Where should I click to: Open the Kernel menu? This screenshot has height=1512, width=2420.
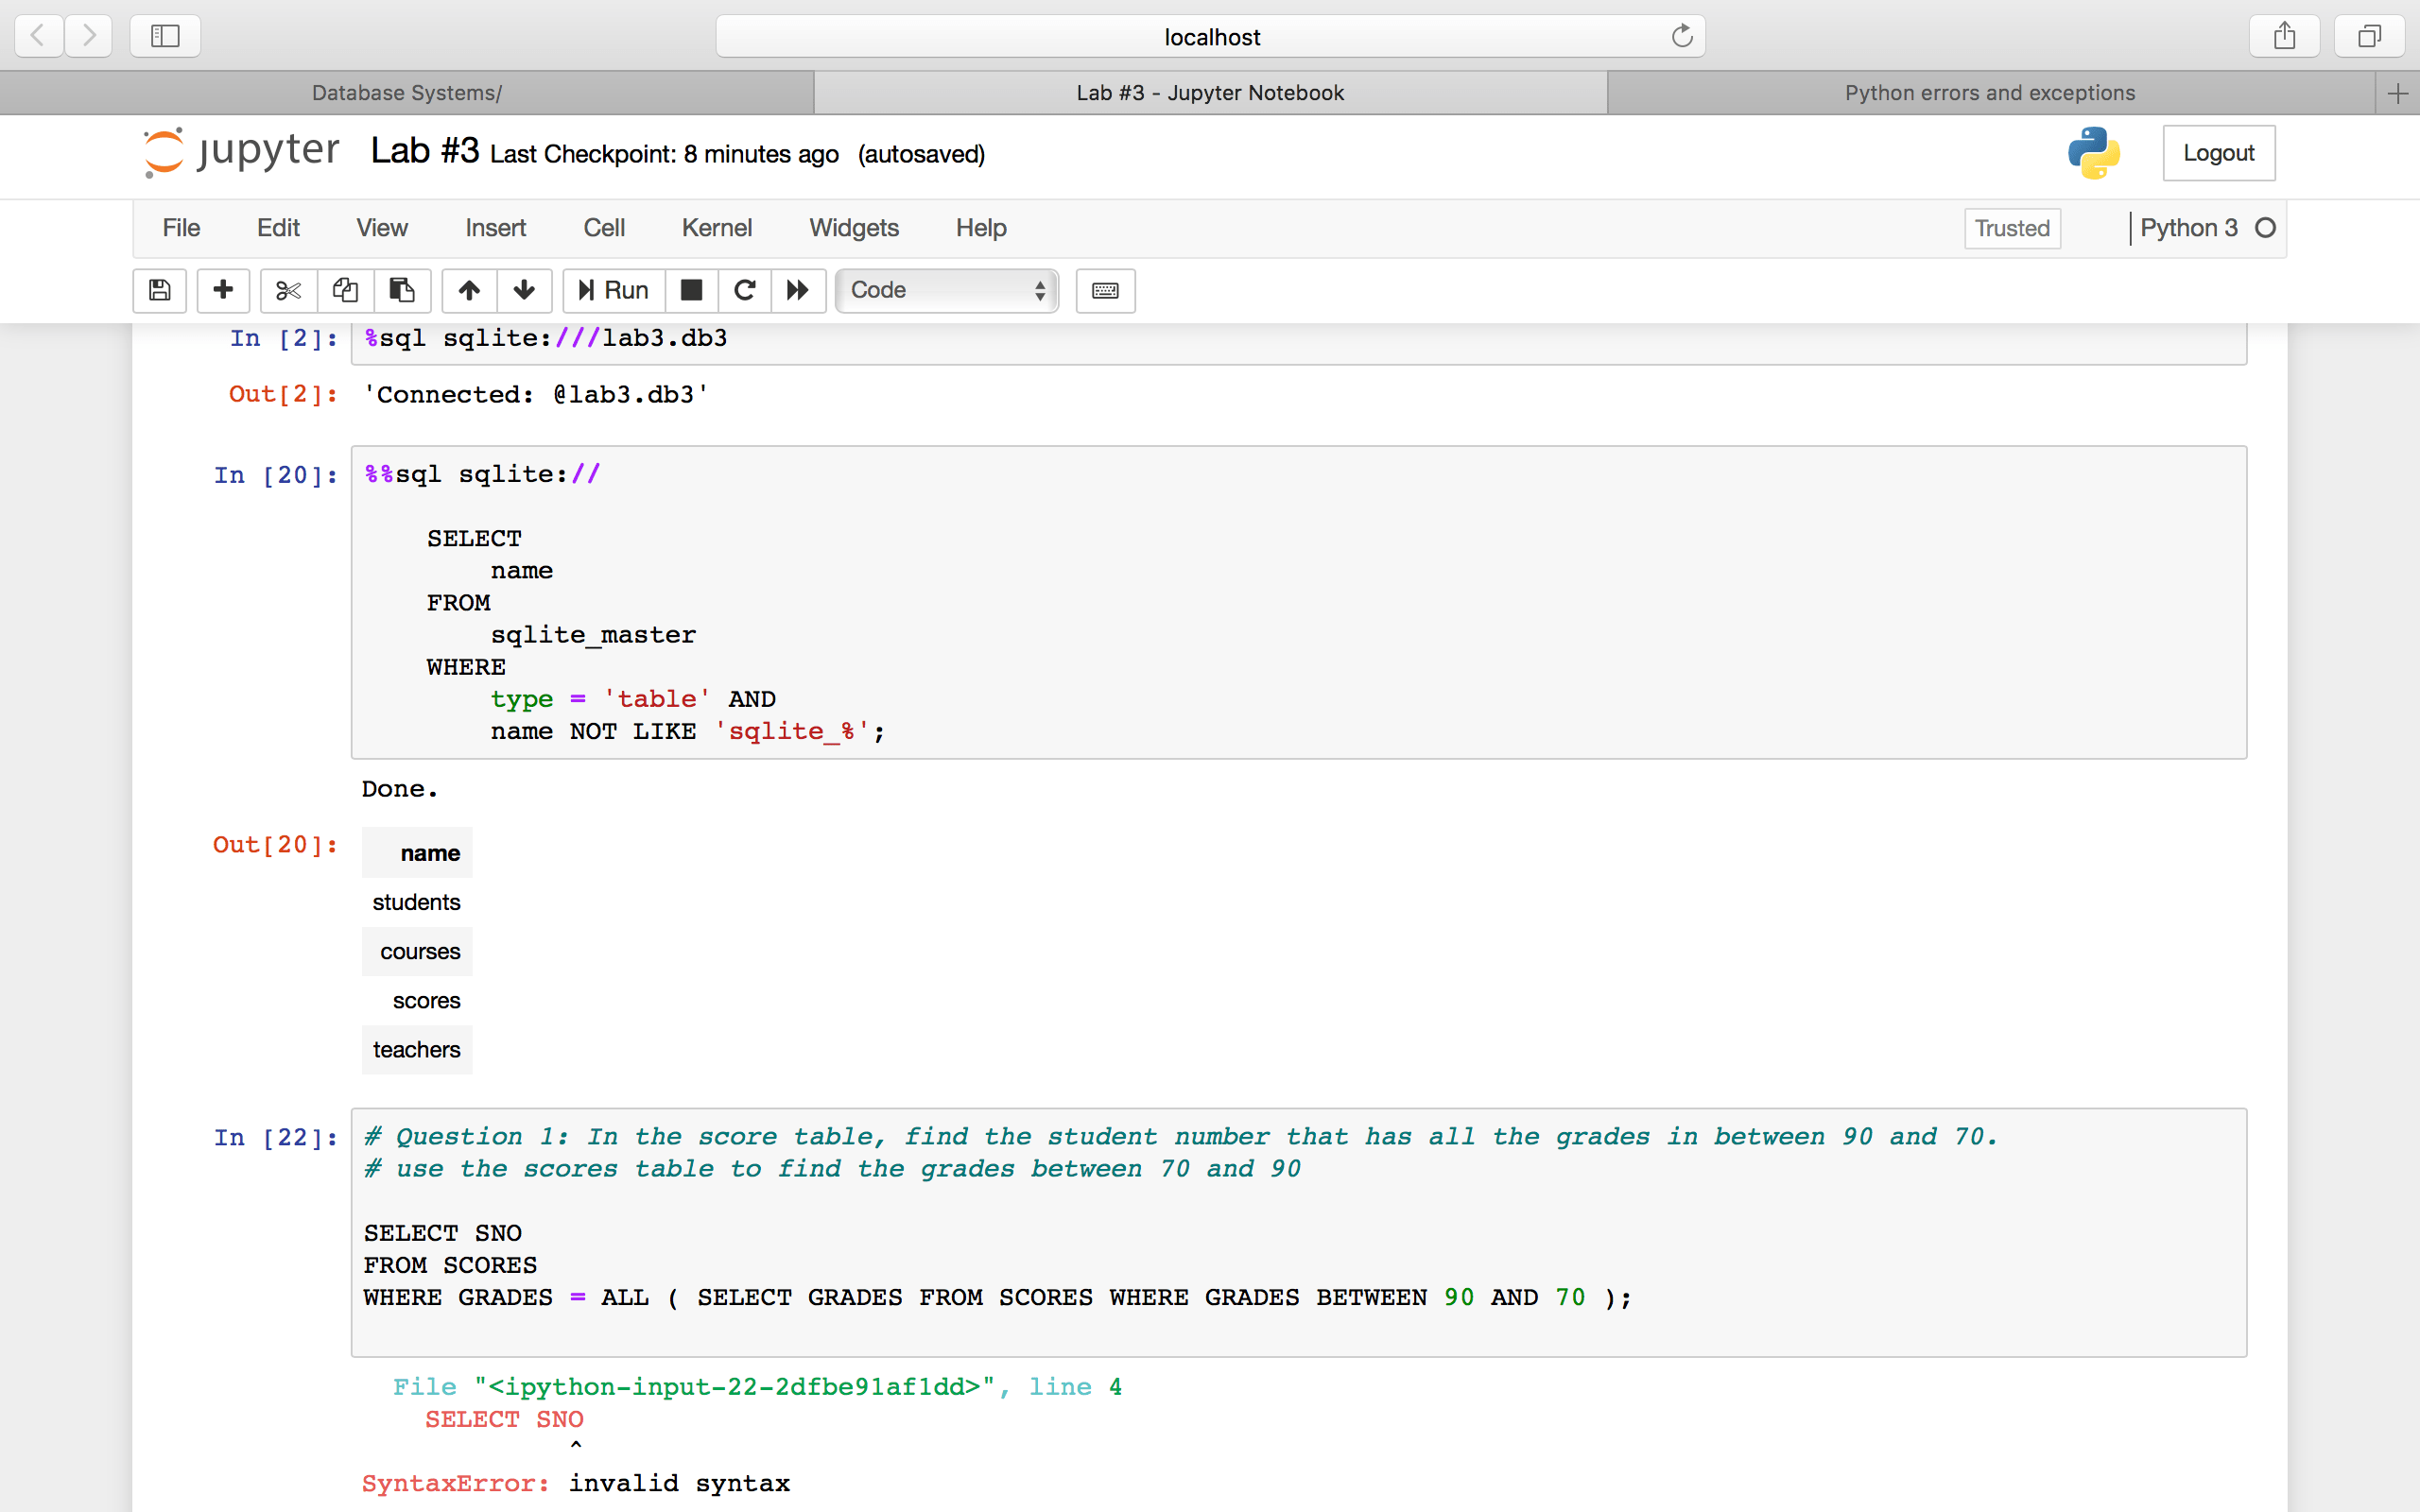click(717, 228)
